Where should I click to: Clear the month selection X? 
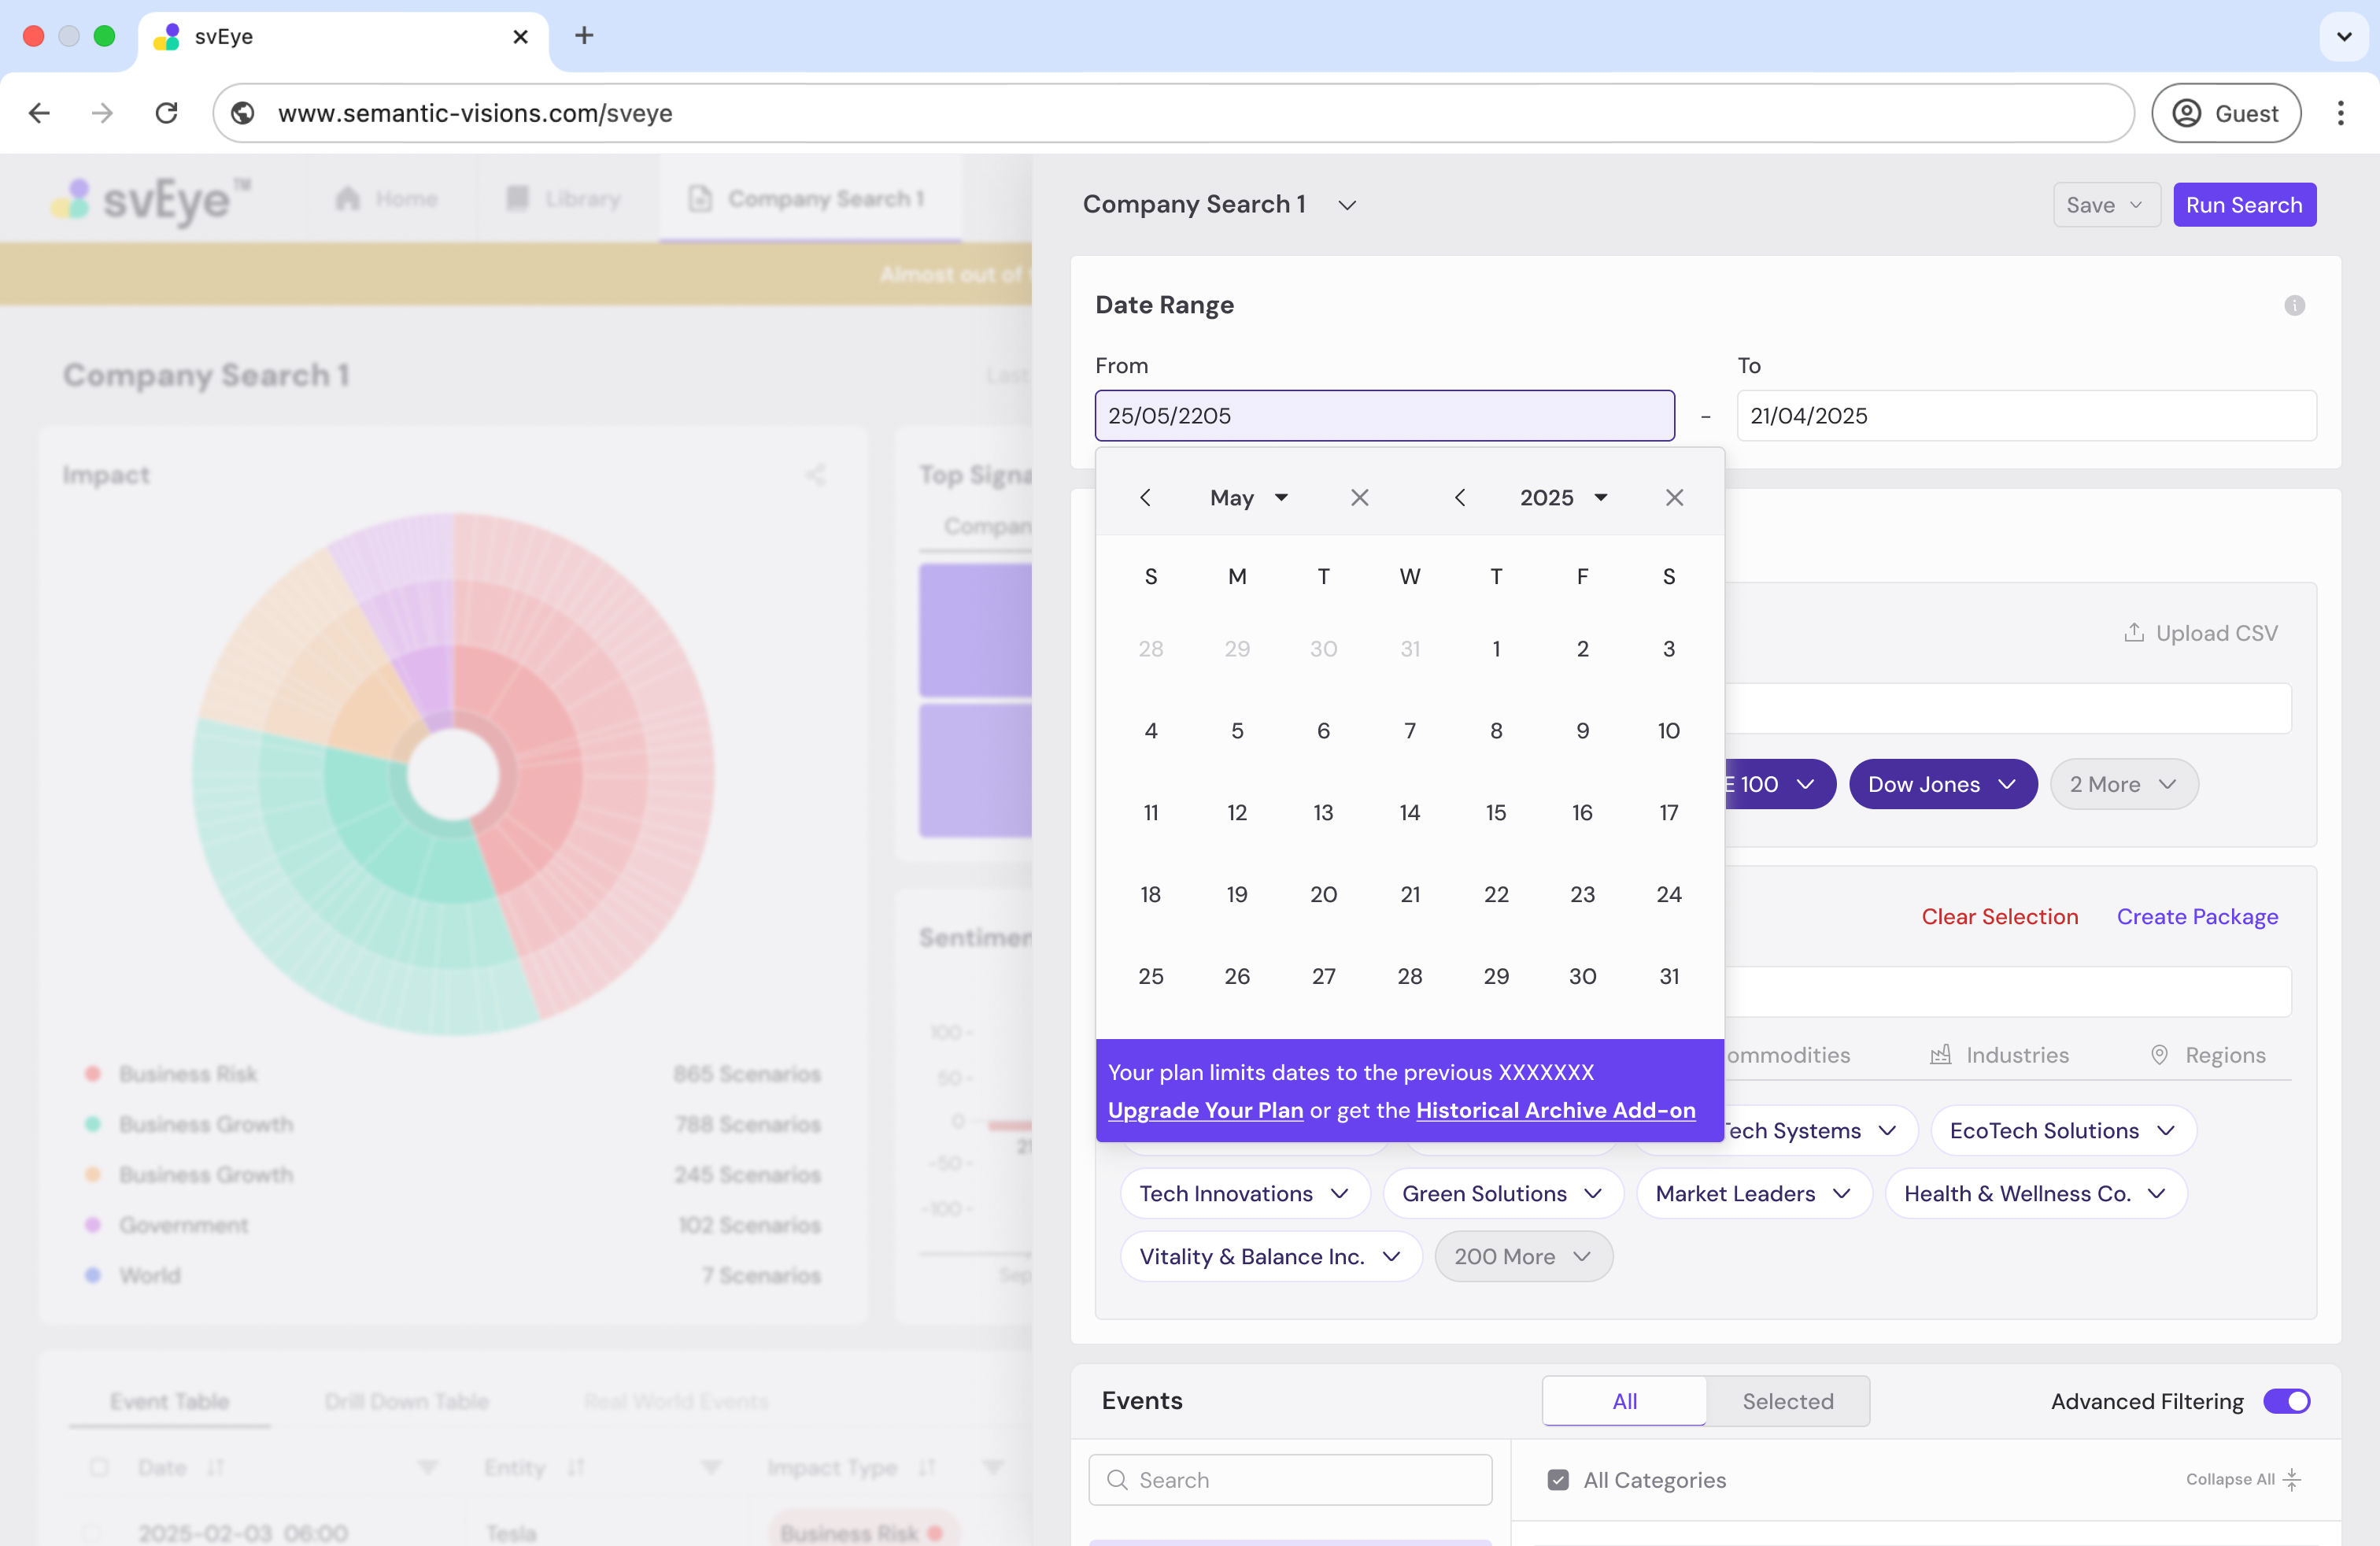(1359, 497)
